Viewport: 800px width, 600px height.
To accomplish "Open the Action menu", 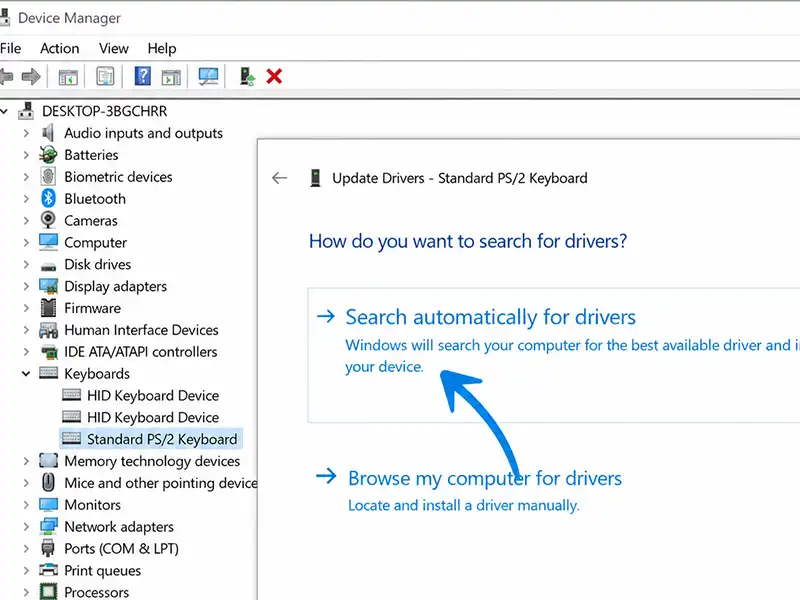I will click(x=60, y=48).
